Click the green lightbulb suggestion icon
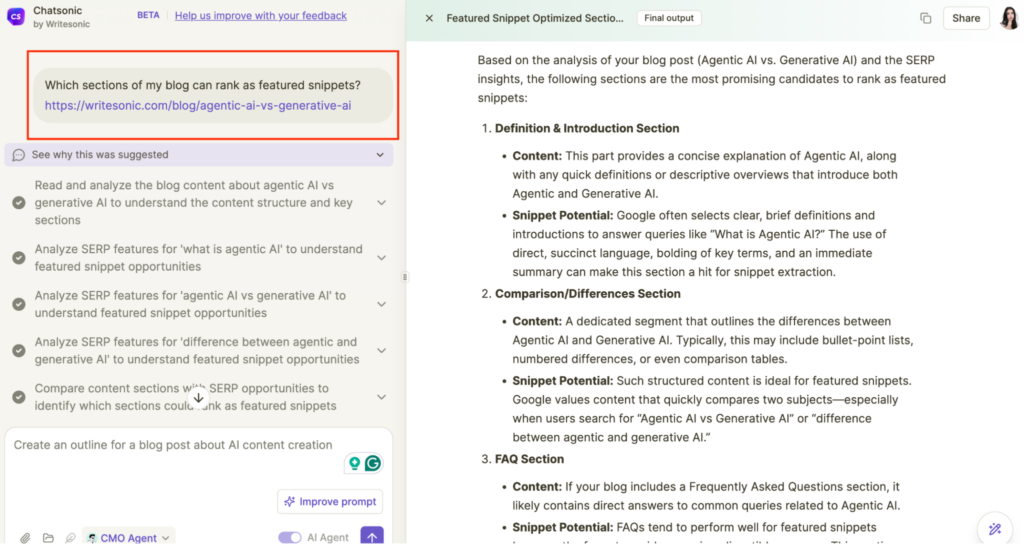The width and height of the screenshot is (1024, 544). (x=354, y=463)
